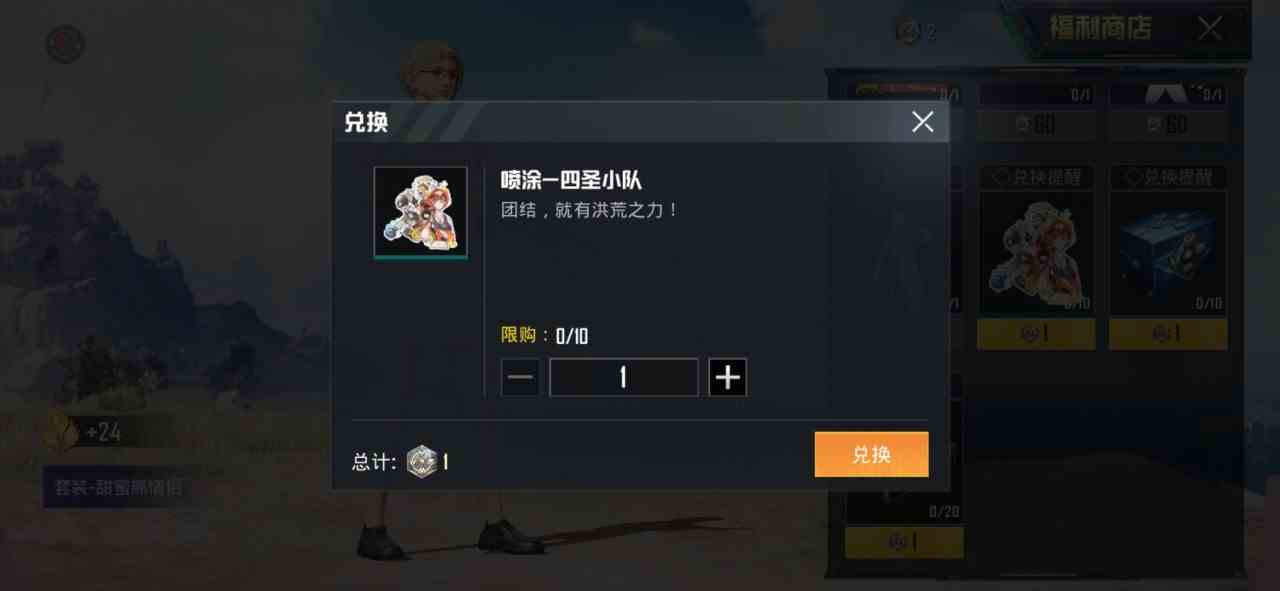Close the 福利商店 panel with its X

(1210, 28)
